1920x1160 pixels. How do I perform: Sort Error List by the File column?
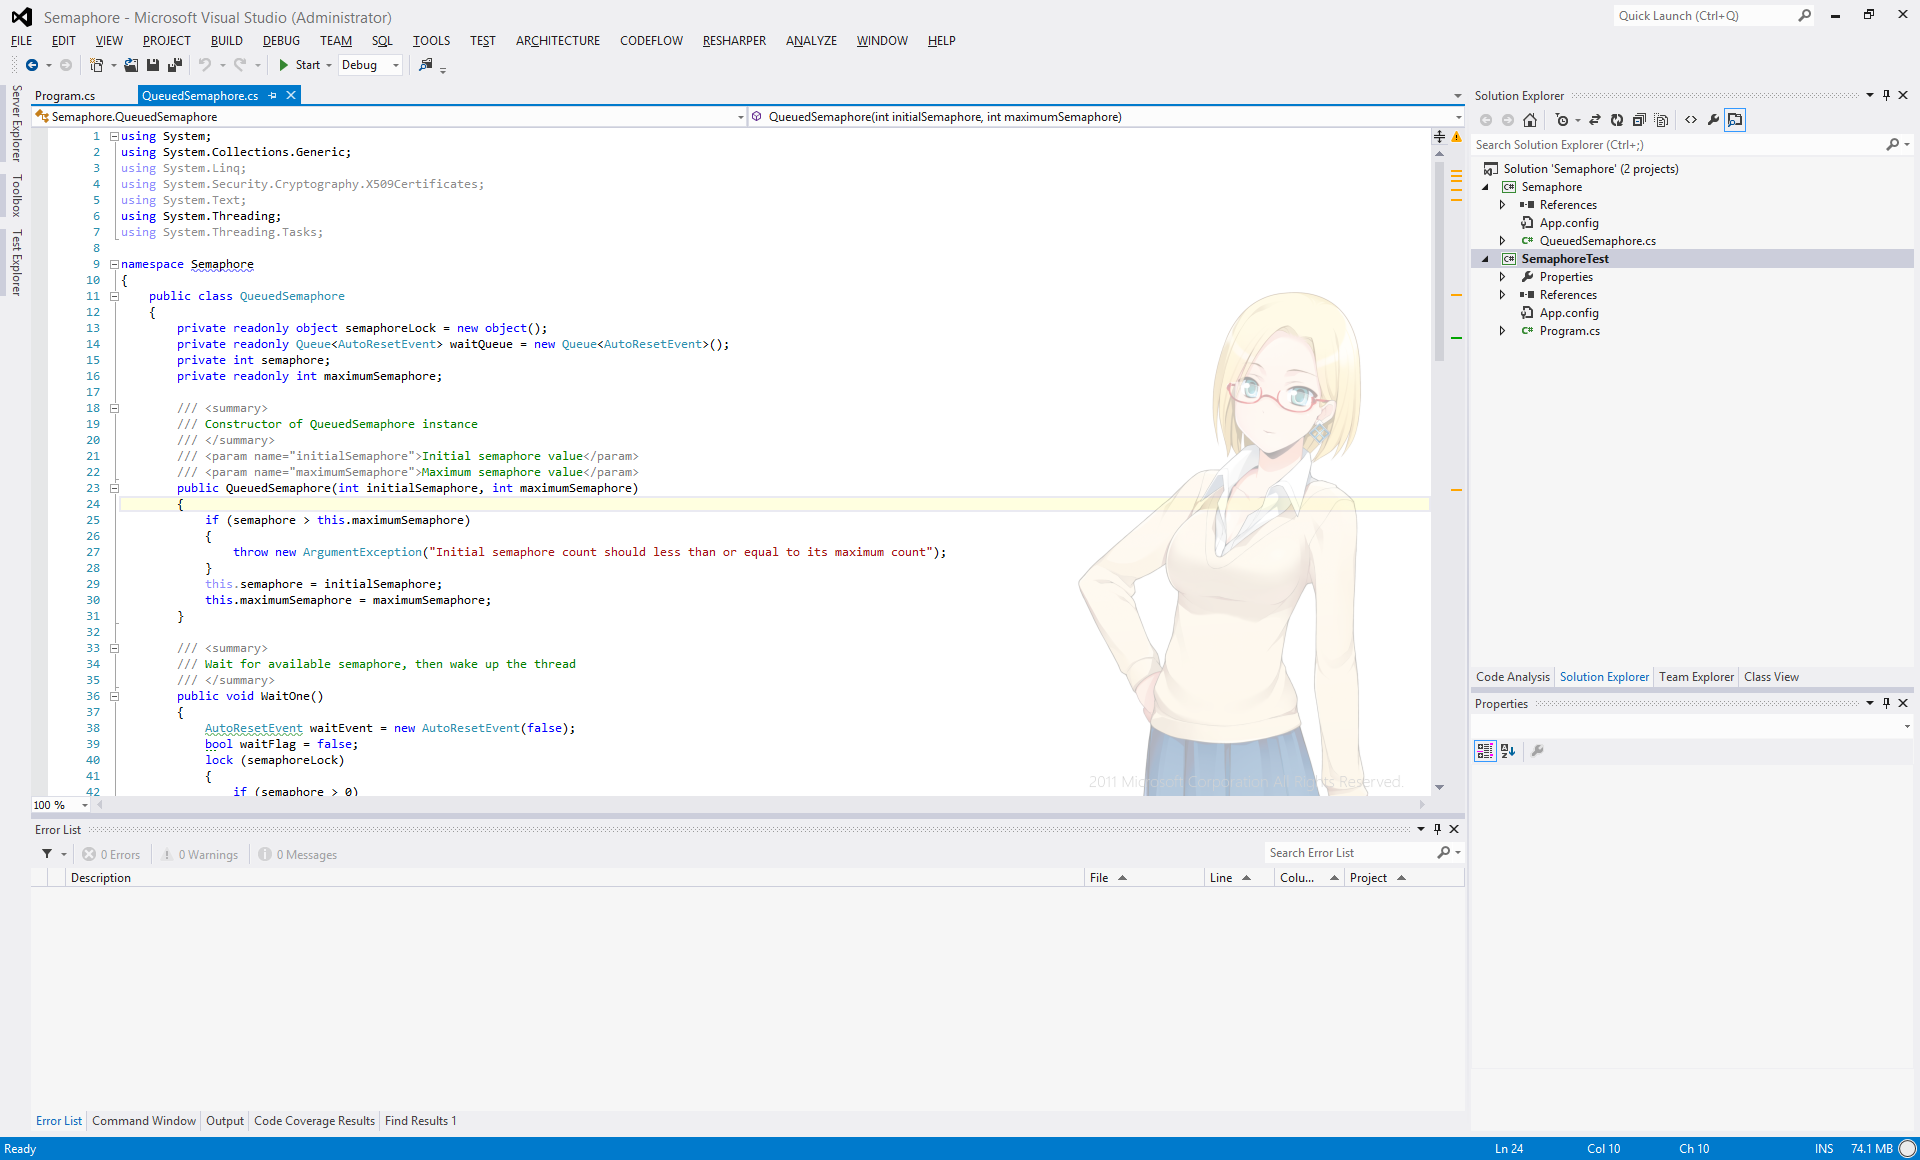[x=1145, y=878]
